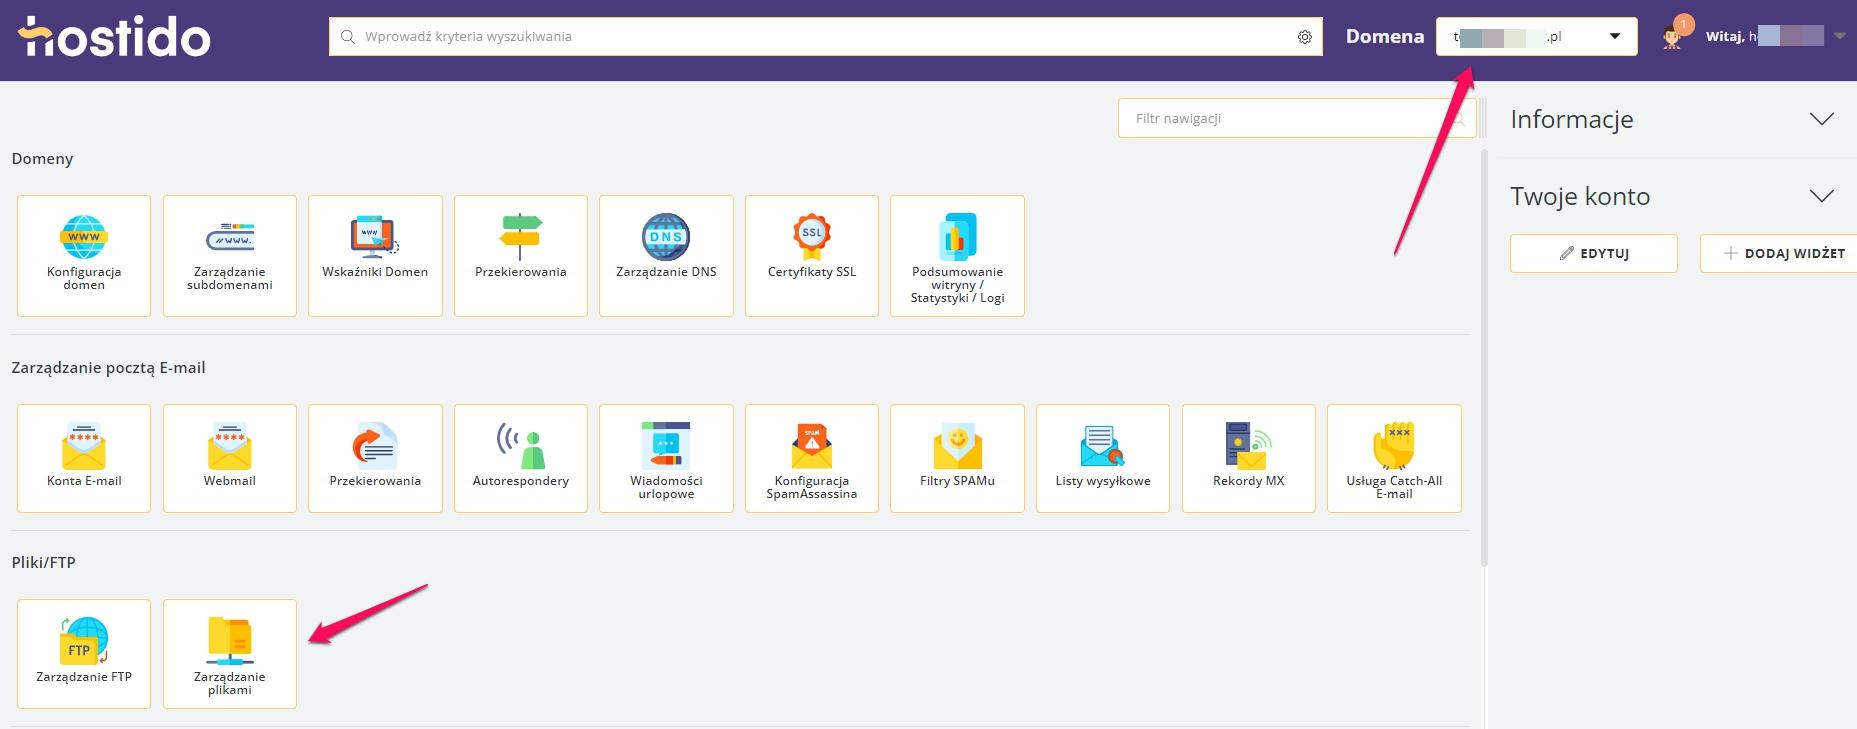Open the Przekierowania tile under Domeny
This screenshot has height=729, width=1857.
(521, 256)
